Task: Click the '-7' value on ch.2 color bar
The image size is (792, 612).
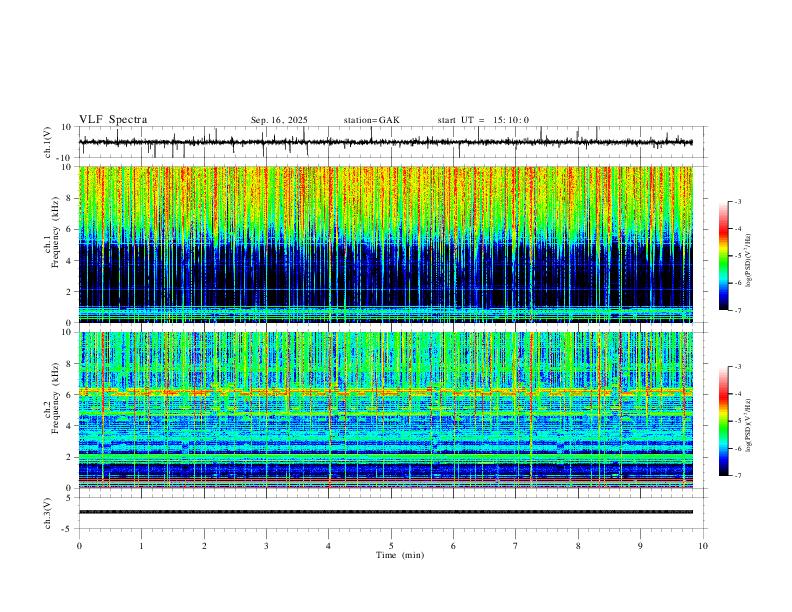Action: pos(737,475)
